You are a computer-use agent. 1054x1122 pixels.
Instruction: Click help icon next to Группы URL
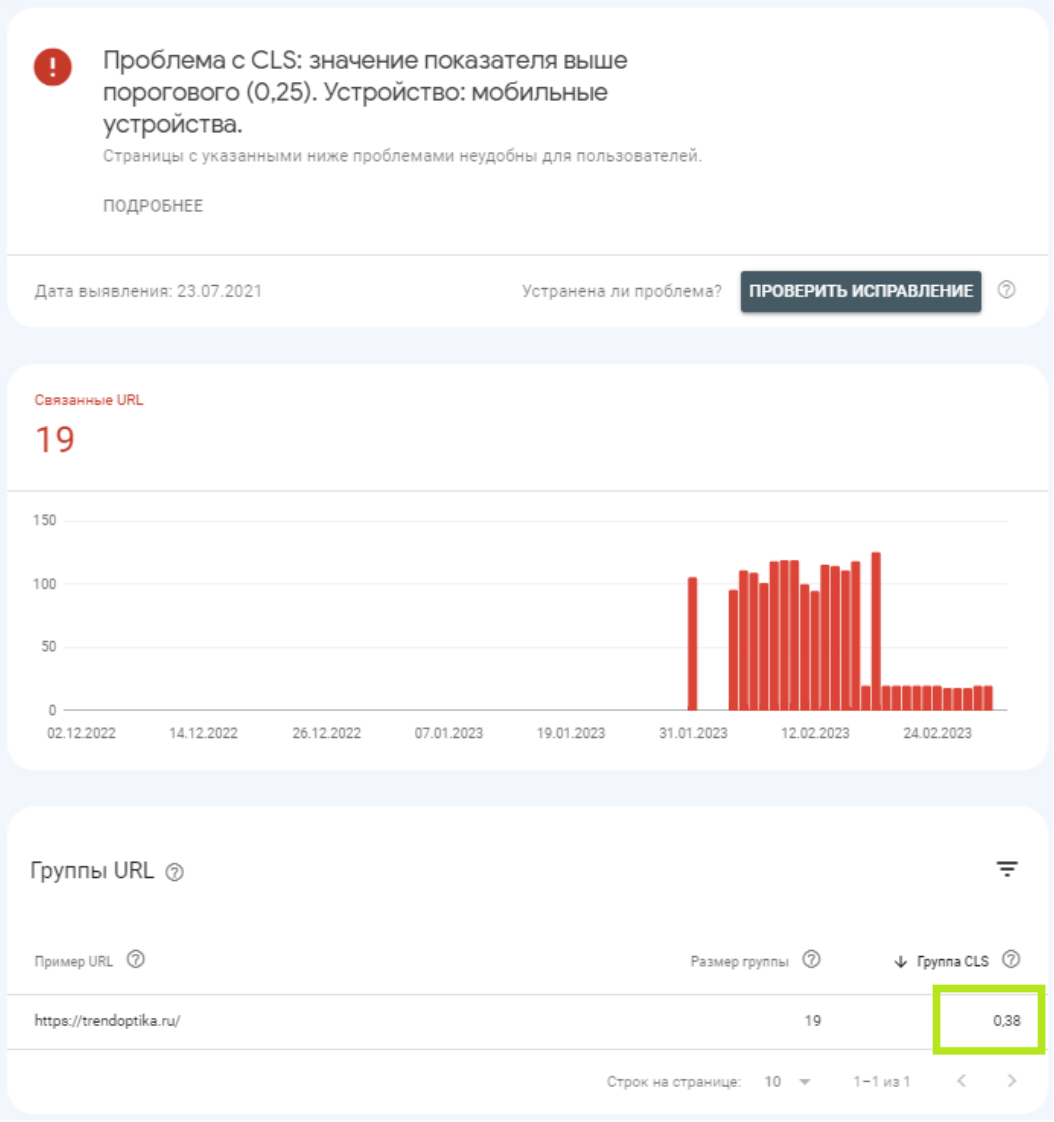[175, 872]
